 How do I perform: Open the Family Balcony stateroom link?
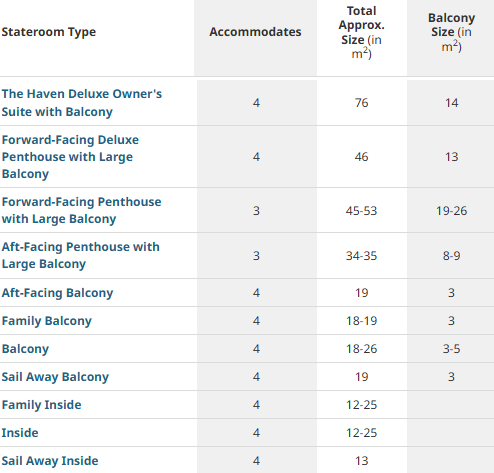click(47, 321)
